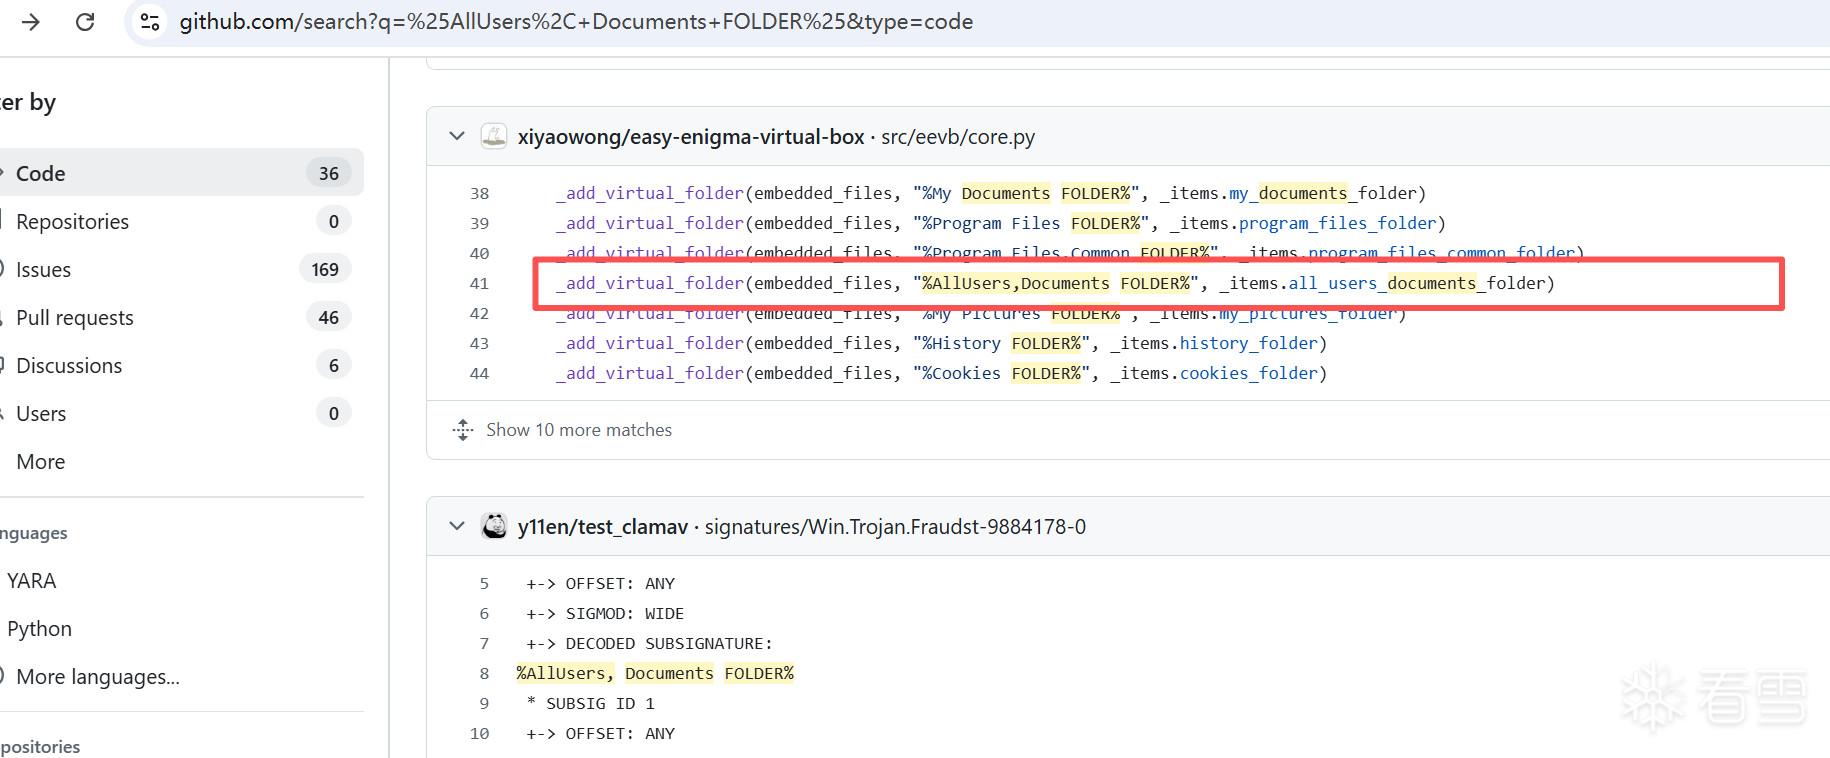Open src/eevb/core.py file link
1830x758 pixels.
(x=958, y=136)
